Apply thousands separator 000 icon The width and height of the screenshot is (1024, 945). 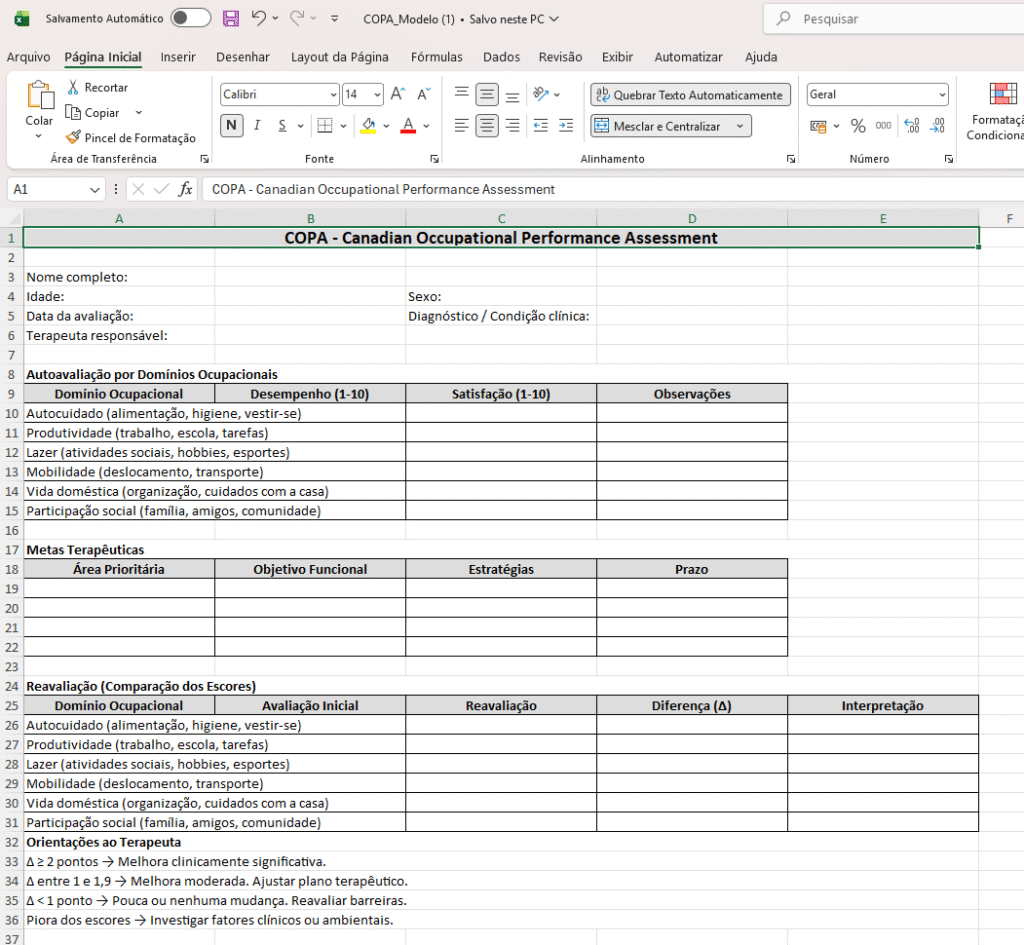pos(884,126)
